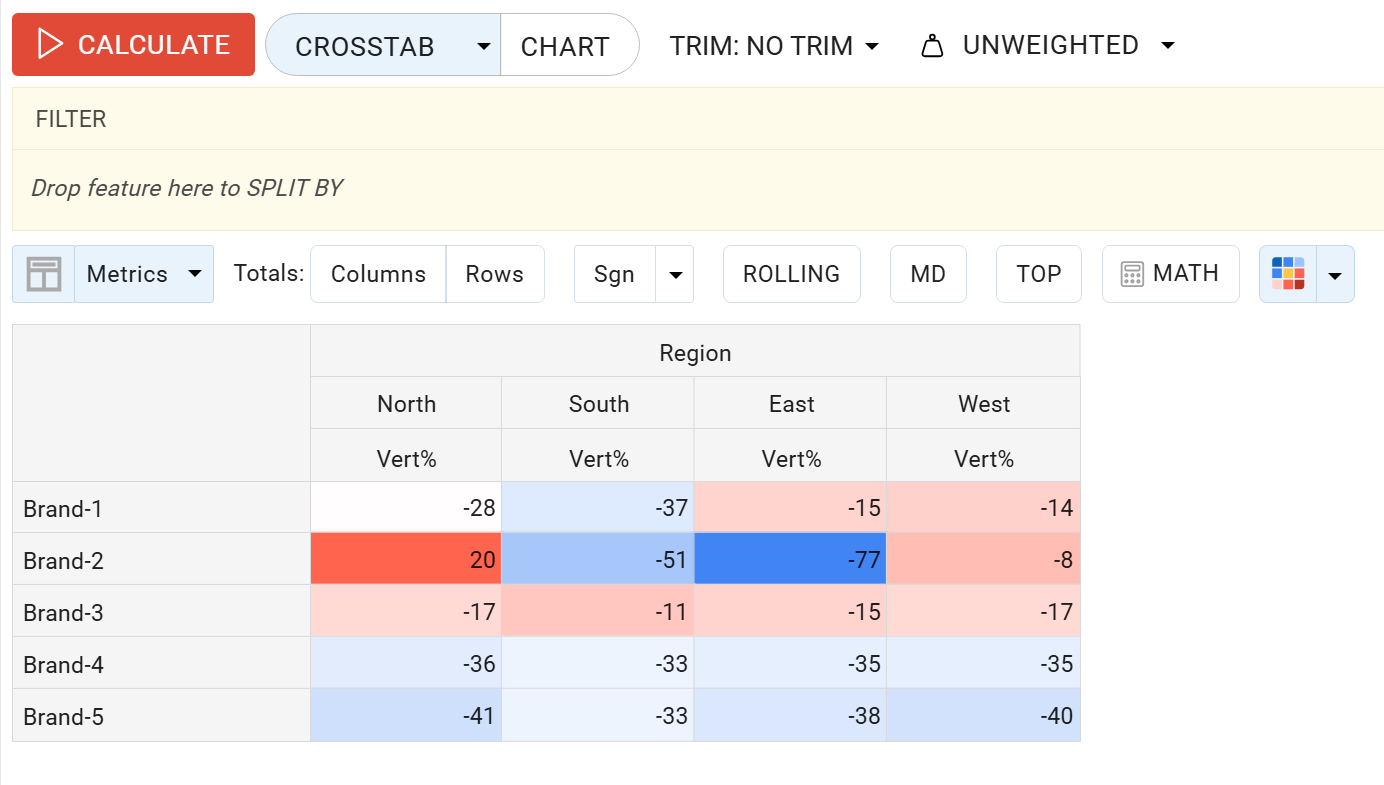Toggle Rows totals on
Image resolution: width=1384 pixels, height=785 pixels.
(495, 273)
